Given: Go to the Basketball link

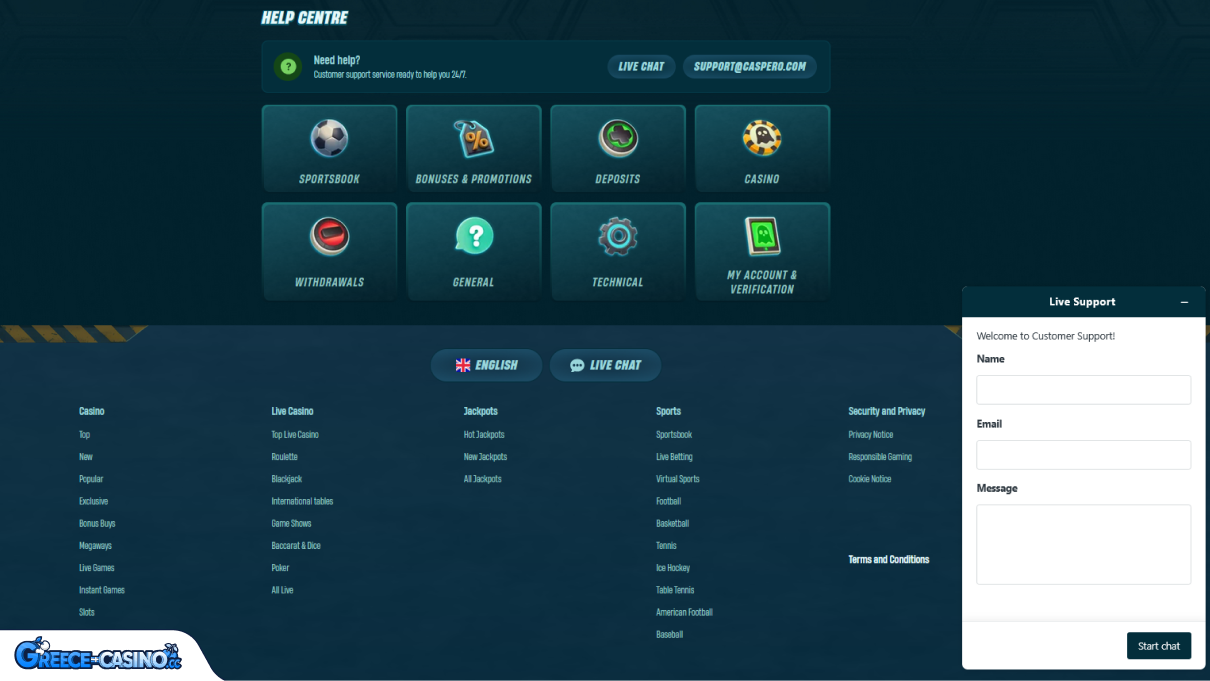Looking at the screenshot, I should point(672,524).
